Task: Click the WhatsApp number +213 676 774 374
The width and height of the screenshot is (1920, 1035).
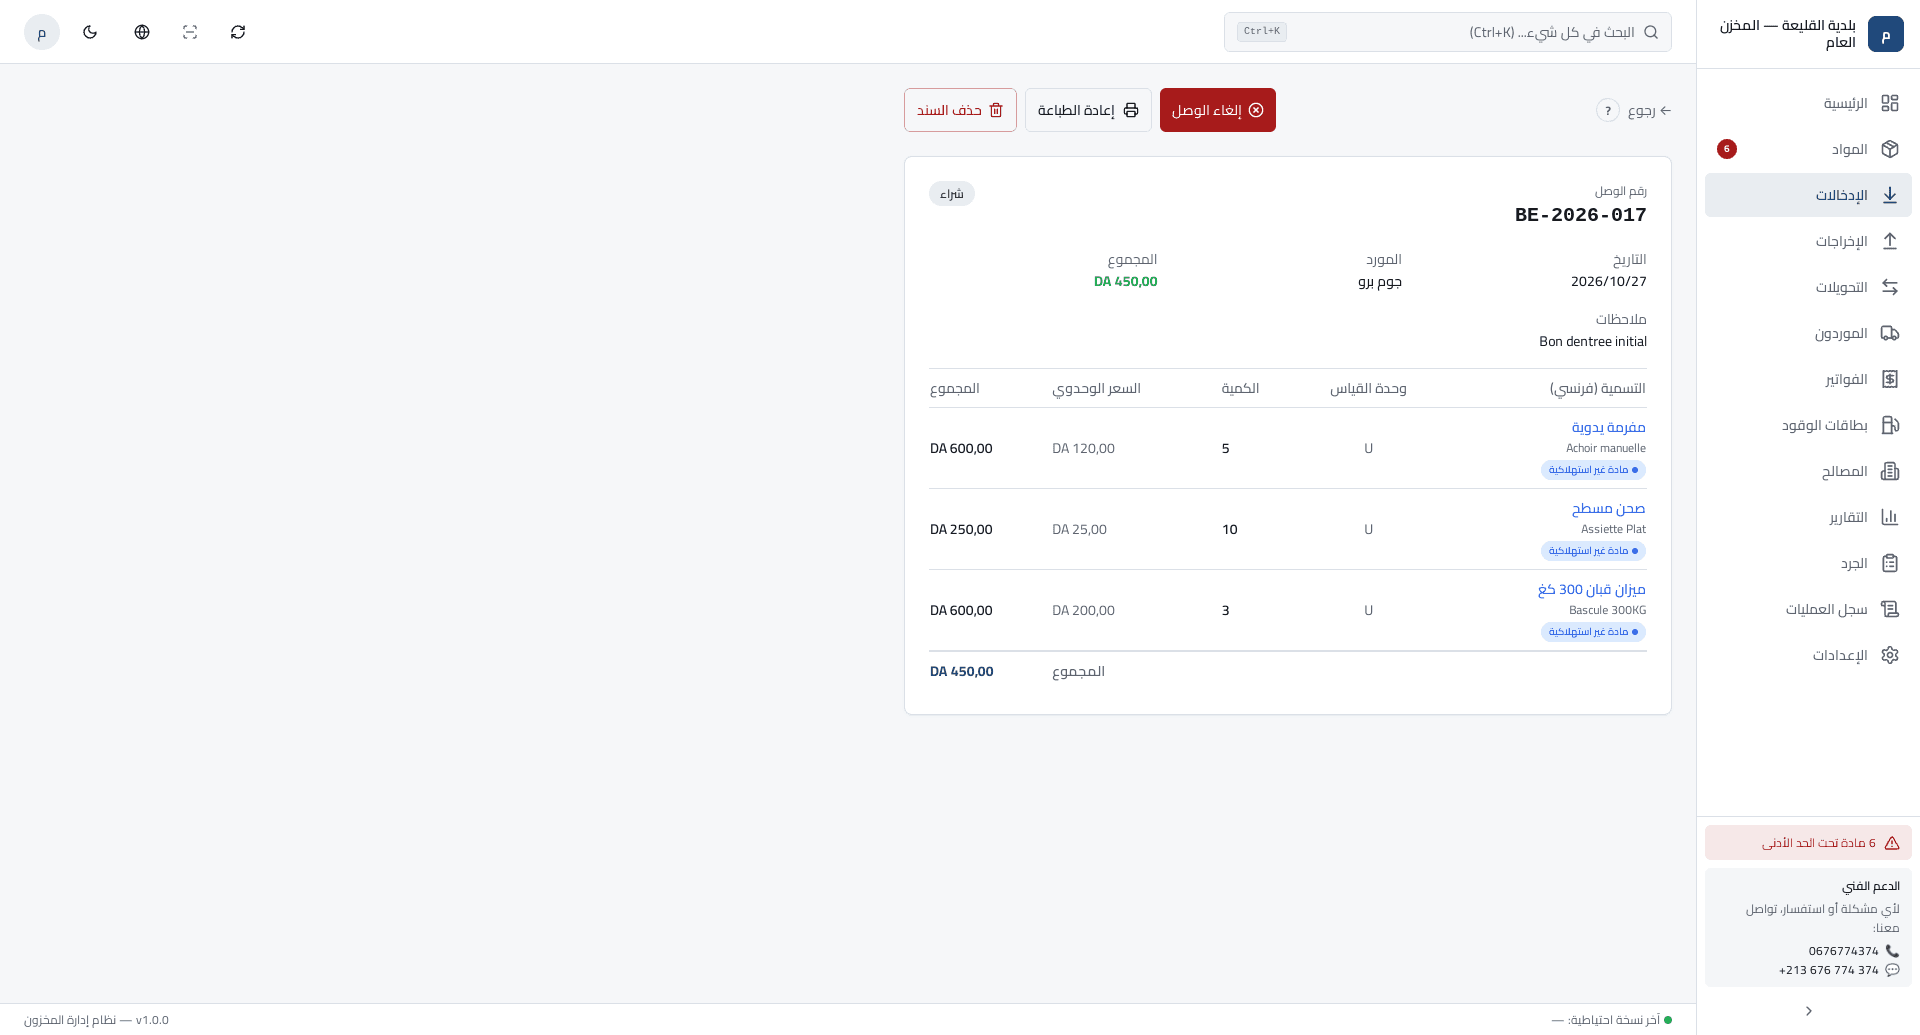Action: coord(1828,970)
